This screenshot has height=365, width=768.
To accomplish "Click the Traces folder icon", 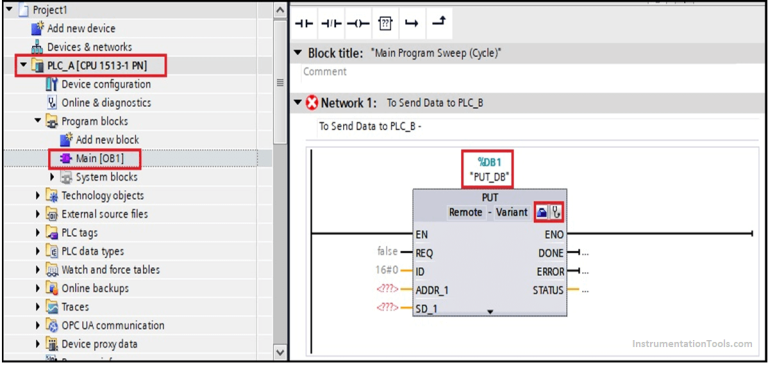I will (52, 307).
